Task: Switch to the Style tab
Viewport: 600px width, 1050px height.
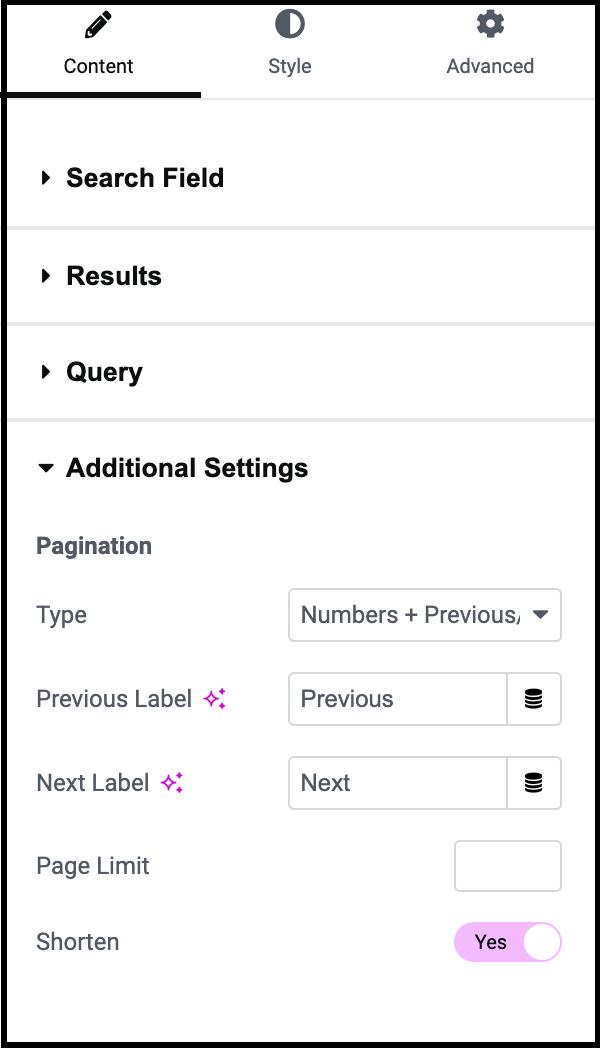Action: (289, 48)
